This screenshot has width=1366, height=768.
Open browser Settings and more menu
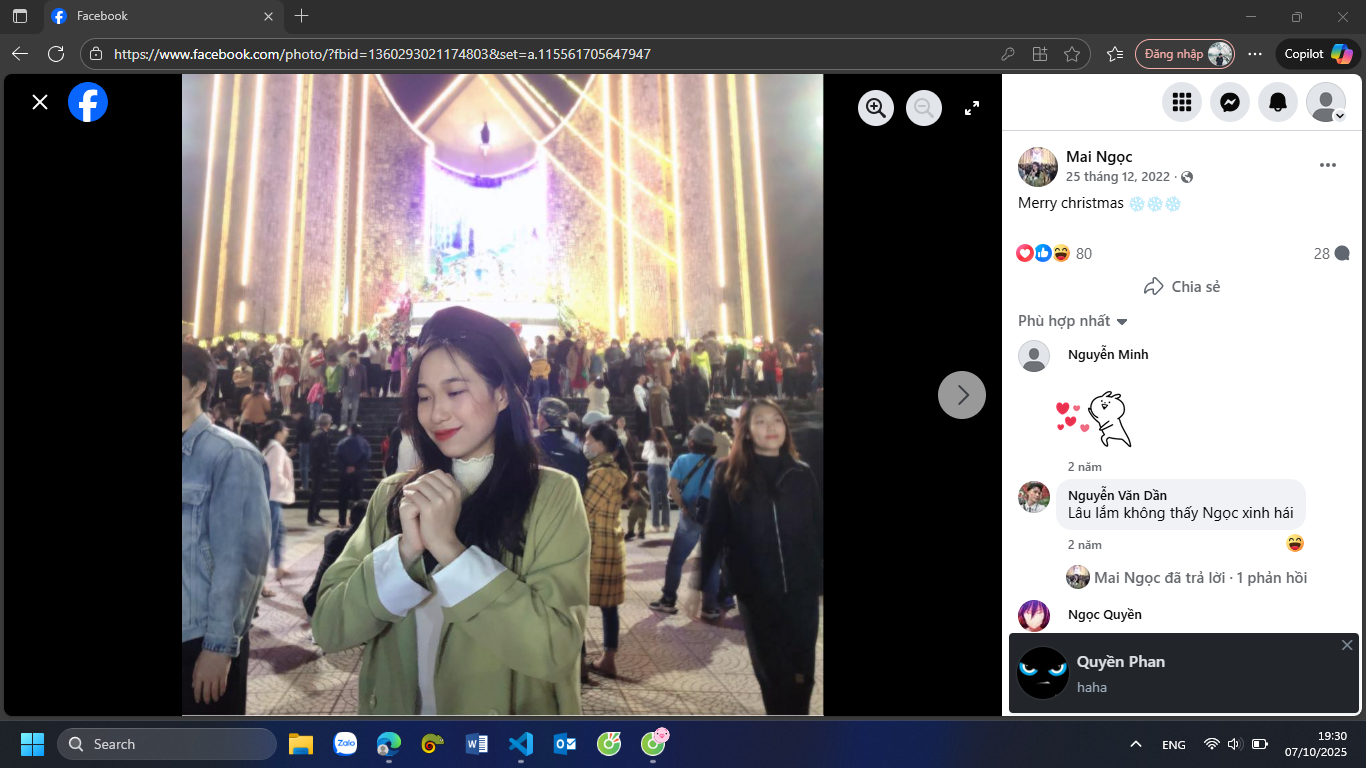click(x=1255, y=54)
